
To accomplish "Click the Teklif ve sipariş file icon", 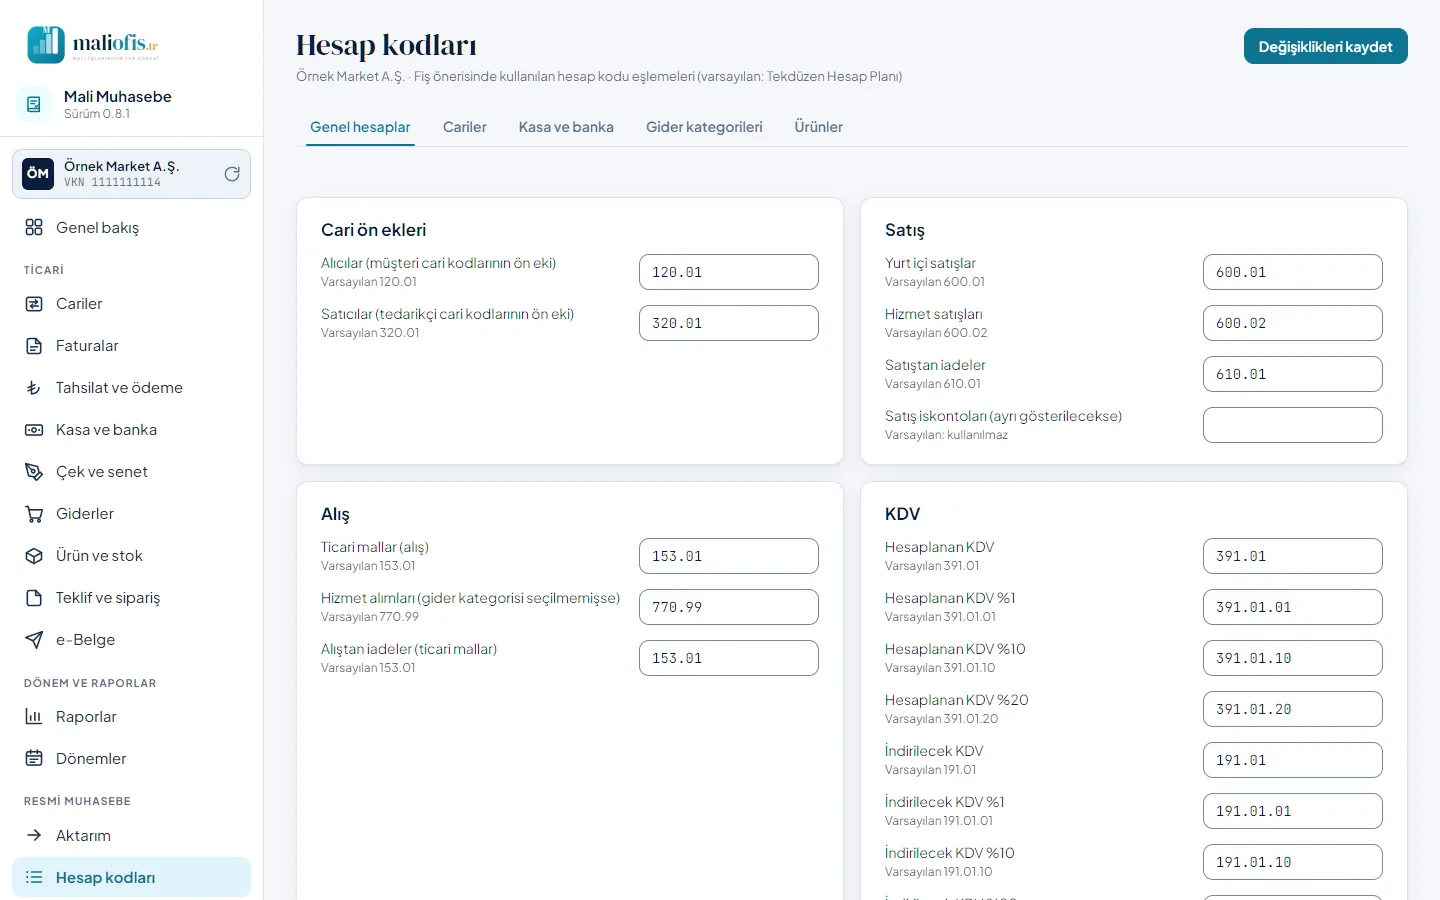I will point(34,598).
